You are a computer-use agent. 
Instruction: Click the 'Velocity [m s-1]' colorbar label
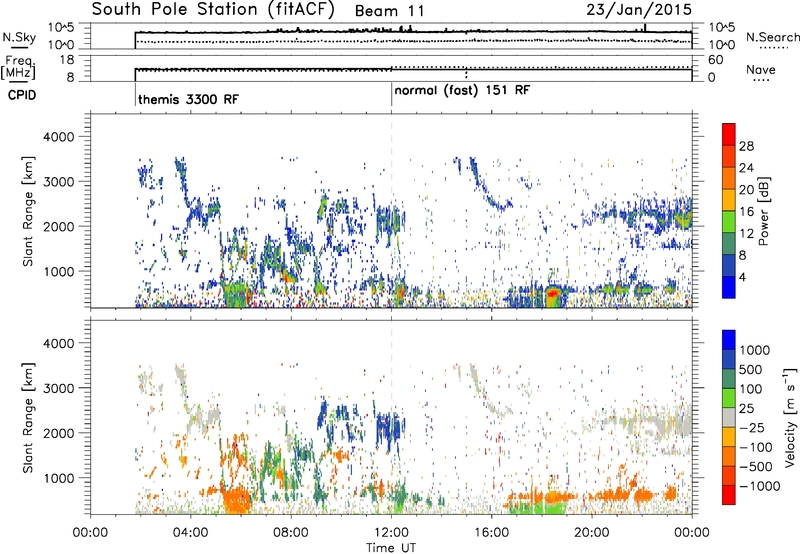point(790,417)
